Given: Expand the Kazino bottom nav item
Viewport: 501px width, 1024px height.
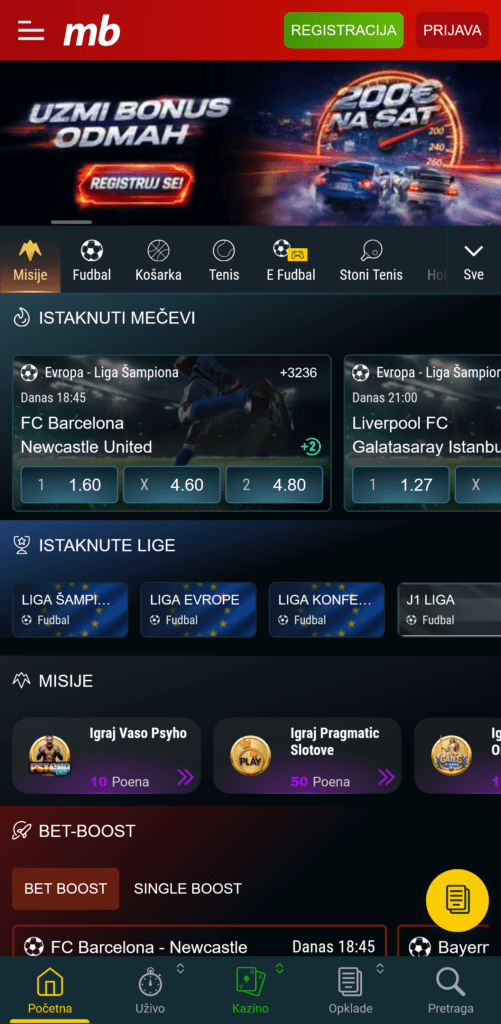Looking at the screenshot, I should (x=280, y=968).
